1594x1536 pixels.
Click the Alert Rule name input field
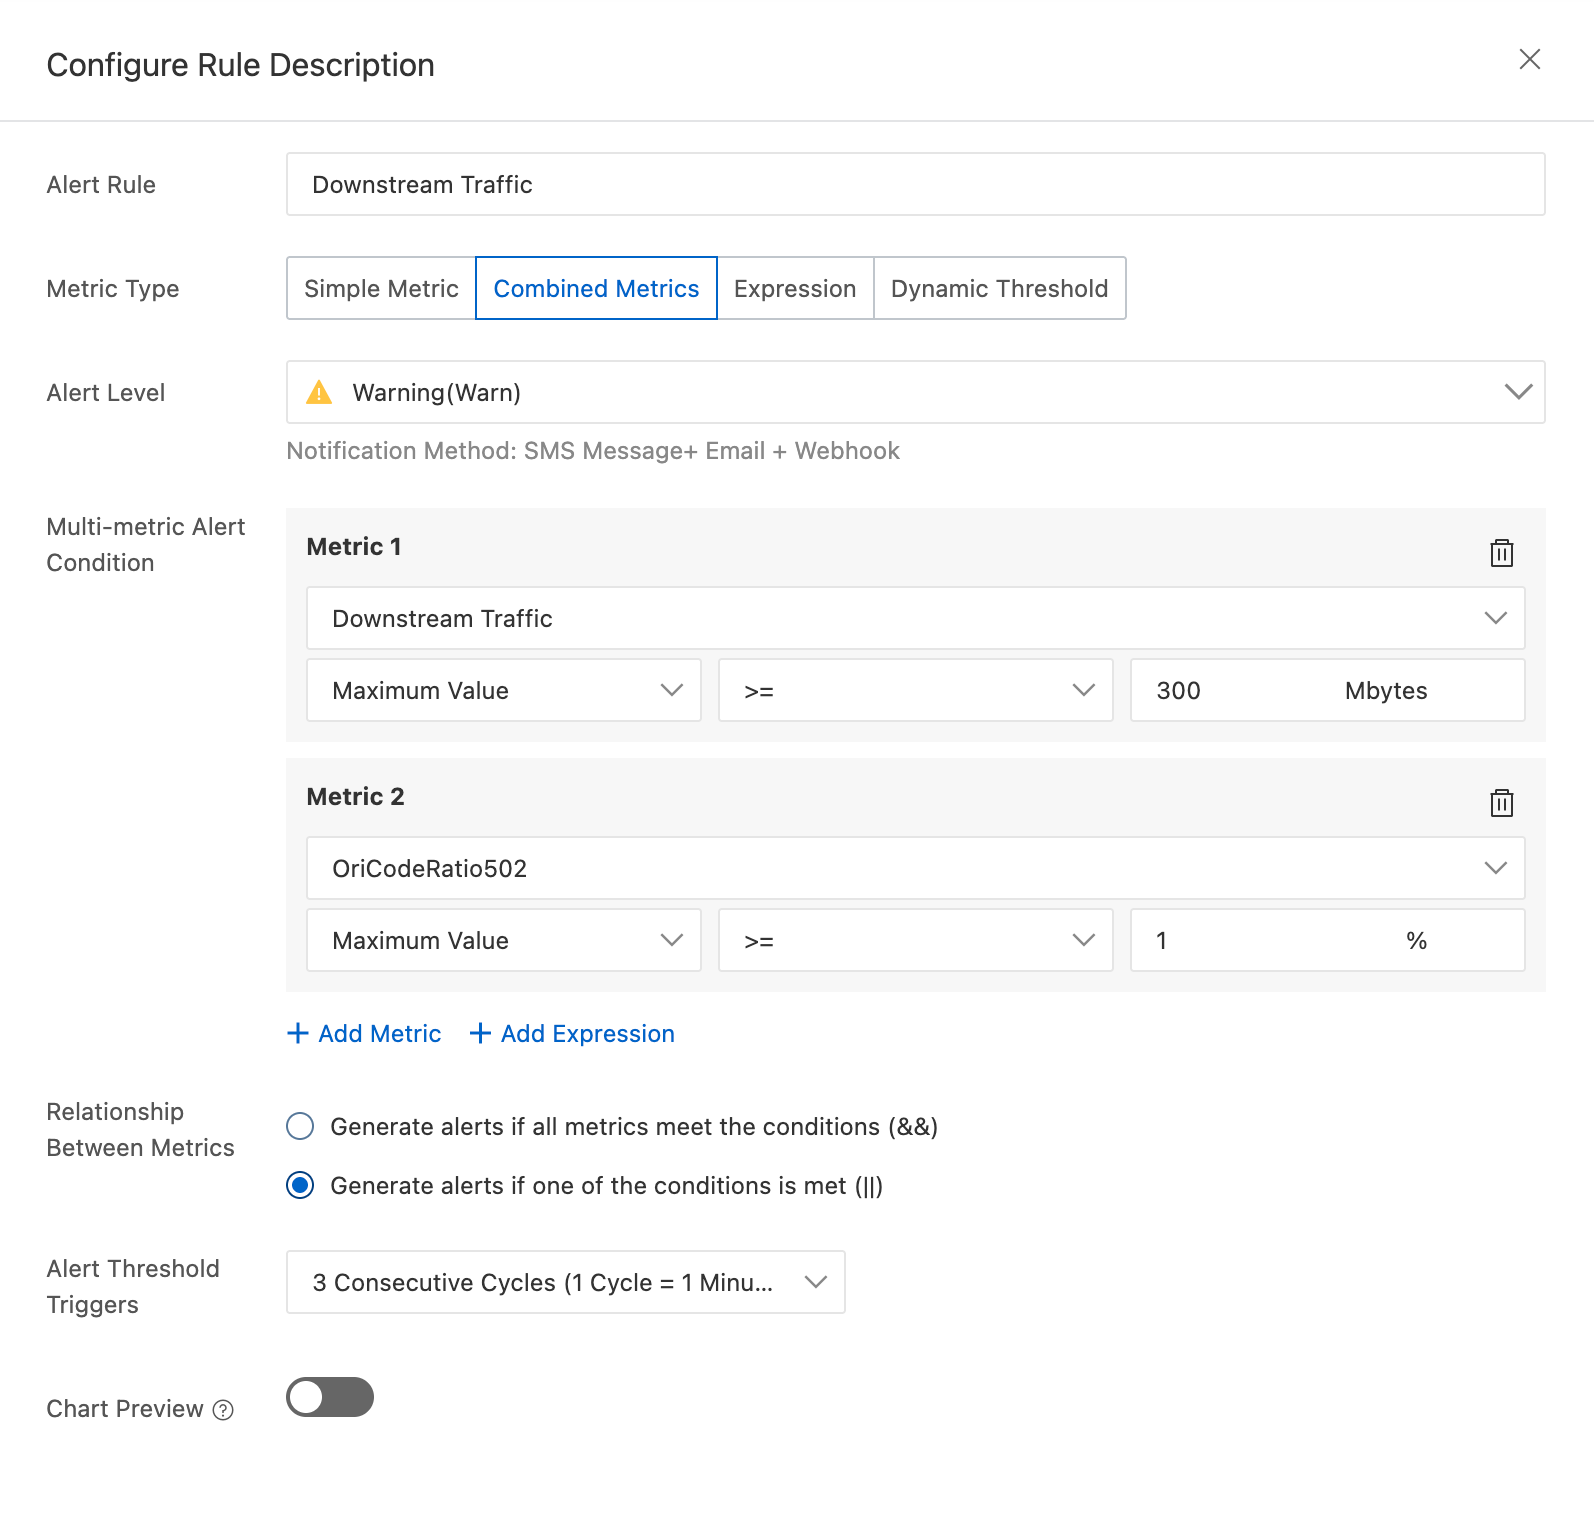pyautogui.click(x=915, y=184)
